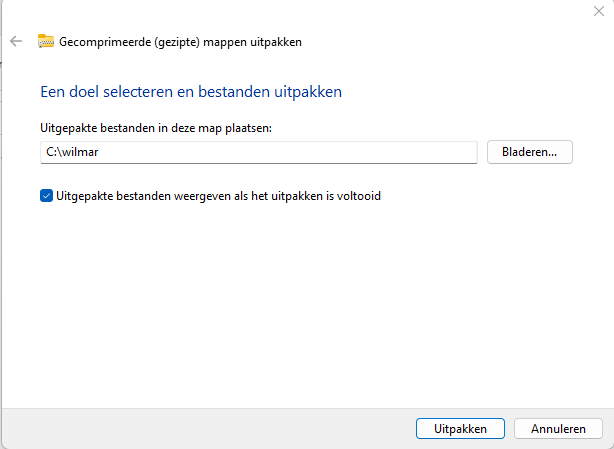Click the gray footer gap between Uitpakken and Annuleren
Viewport: 614px width, 449px height.
509,428
